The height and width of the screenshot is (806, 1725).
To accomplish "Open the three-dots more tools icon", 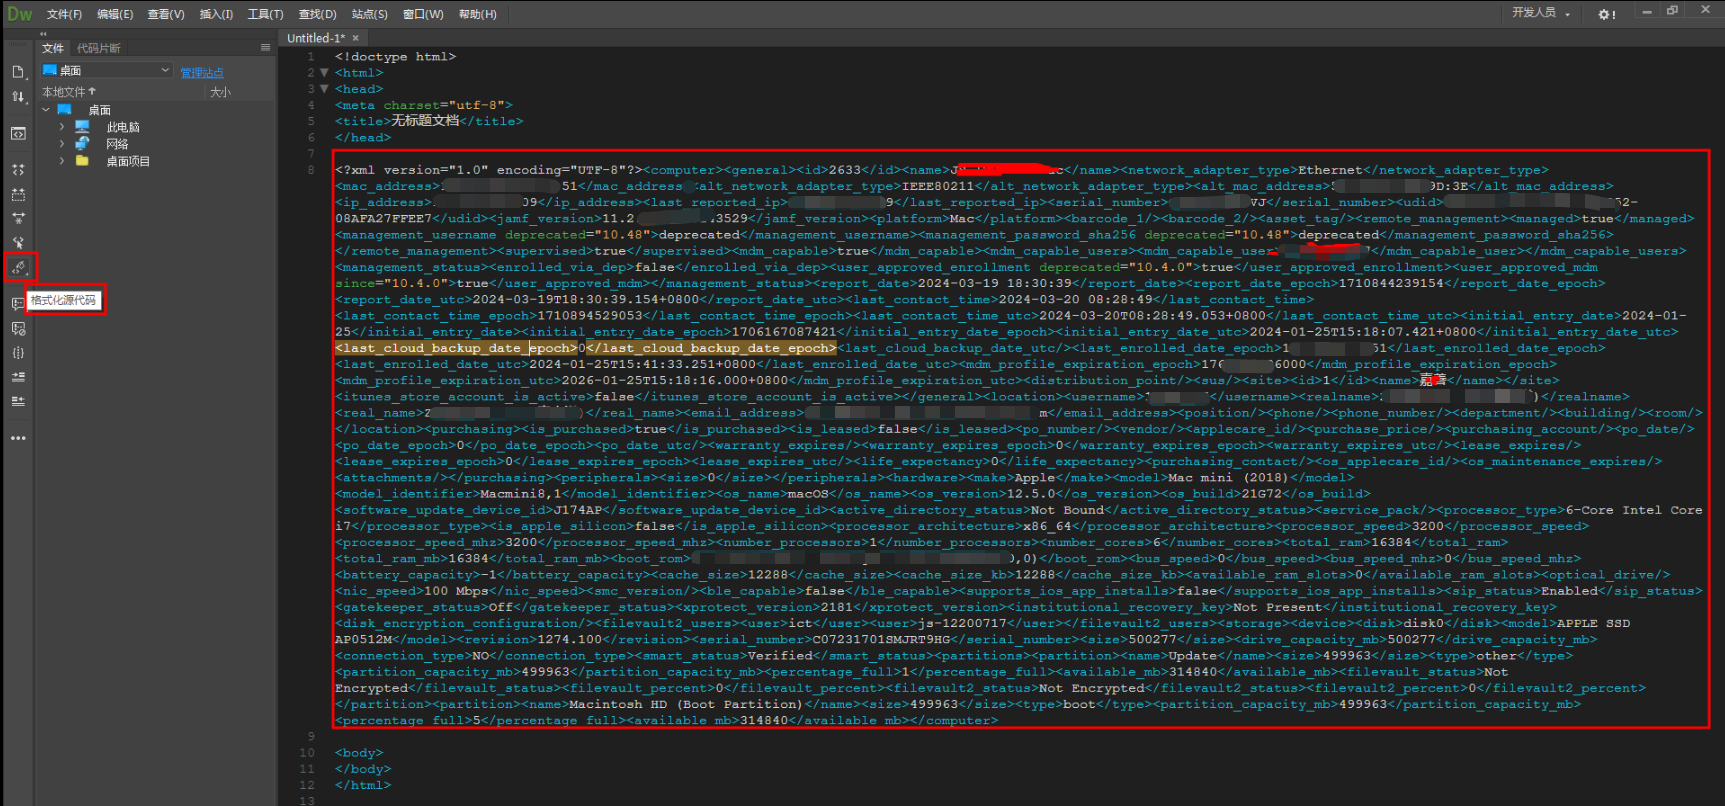I will coord(18,438).
